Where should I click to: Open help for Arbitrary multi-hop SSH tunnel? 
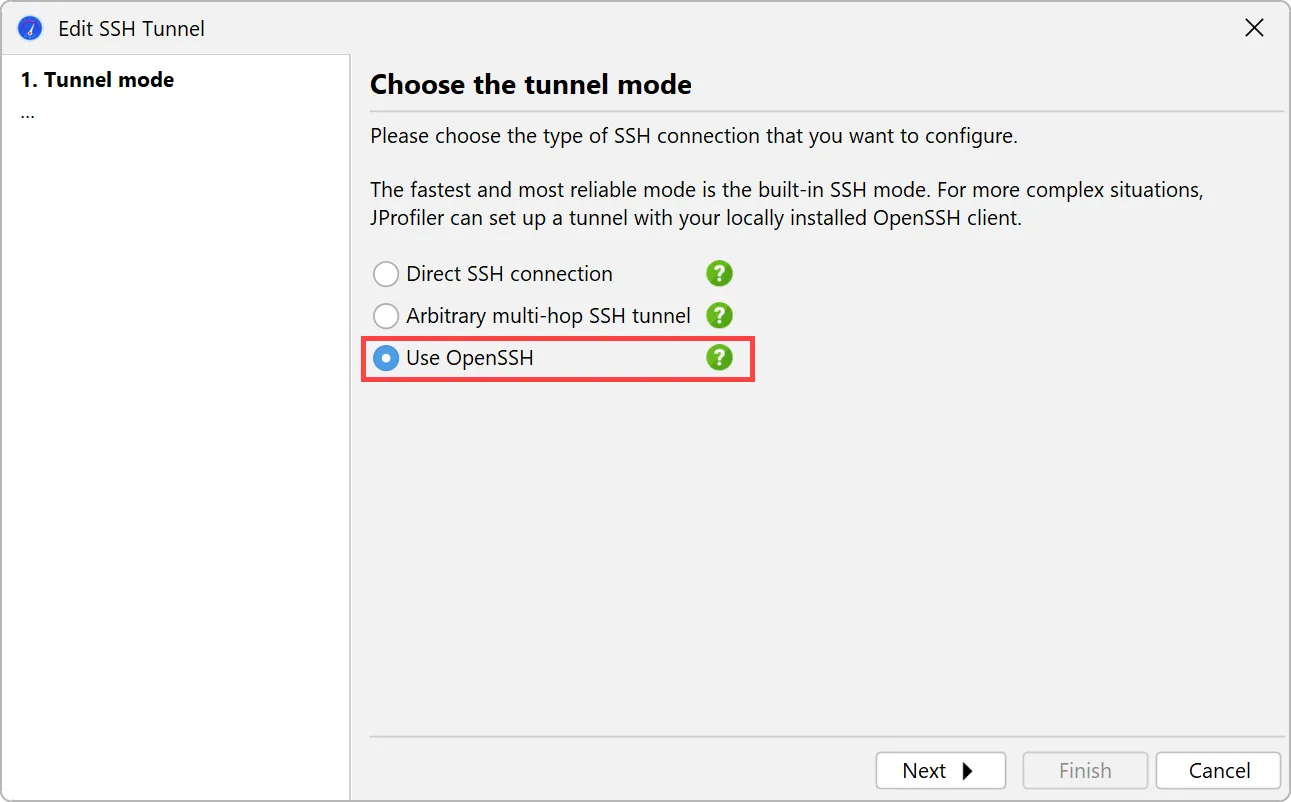(719, 316)
